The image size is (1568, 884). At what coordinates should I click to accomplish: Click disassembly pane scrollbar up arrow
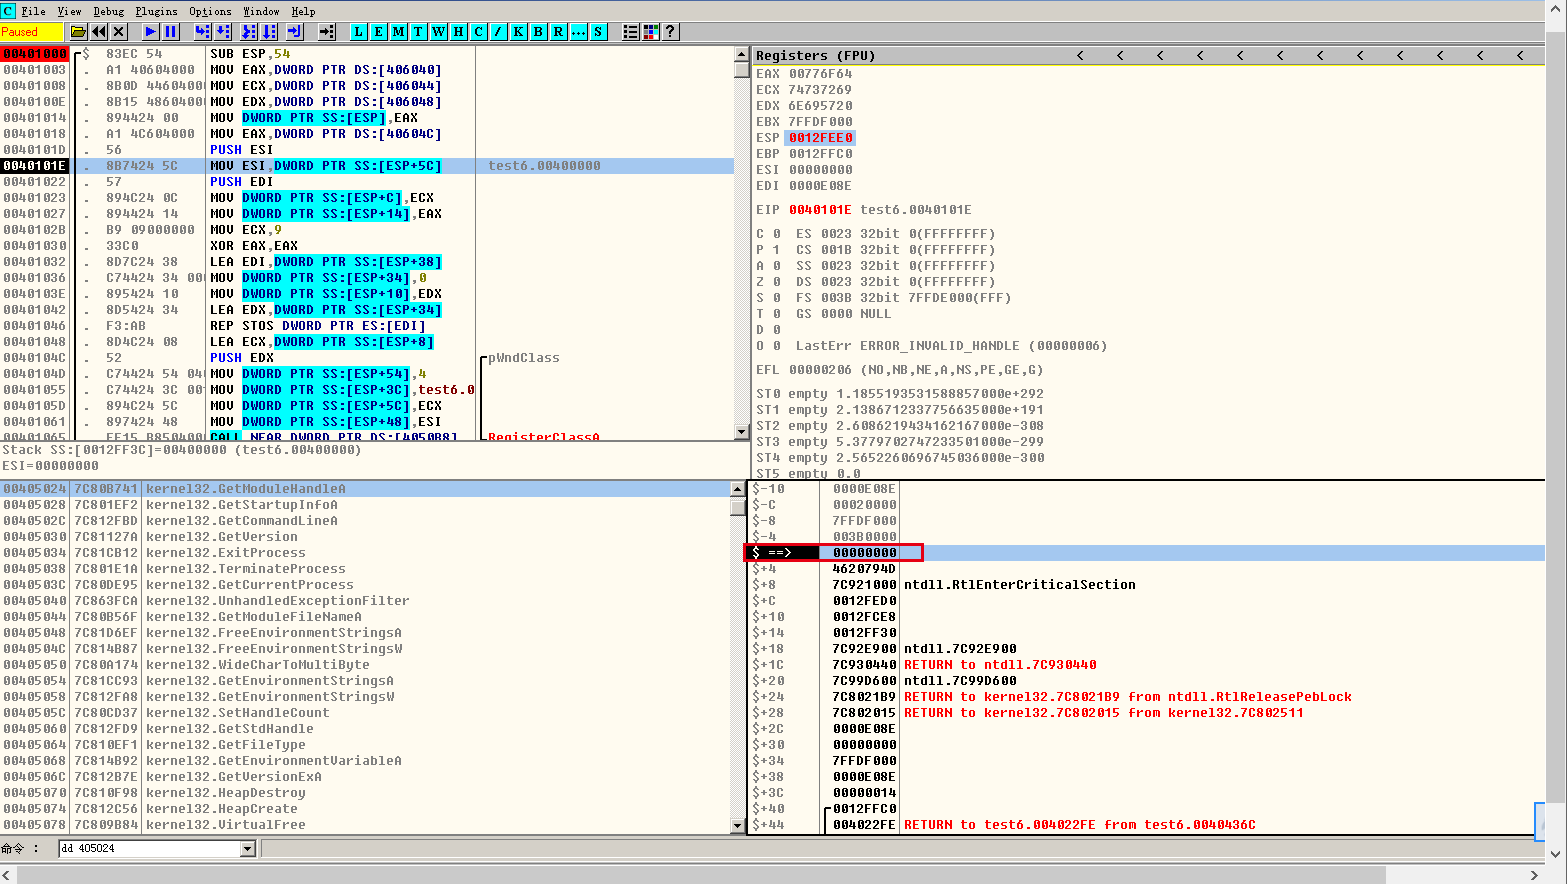(742, 54)
